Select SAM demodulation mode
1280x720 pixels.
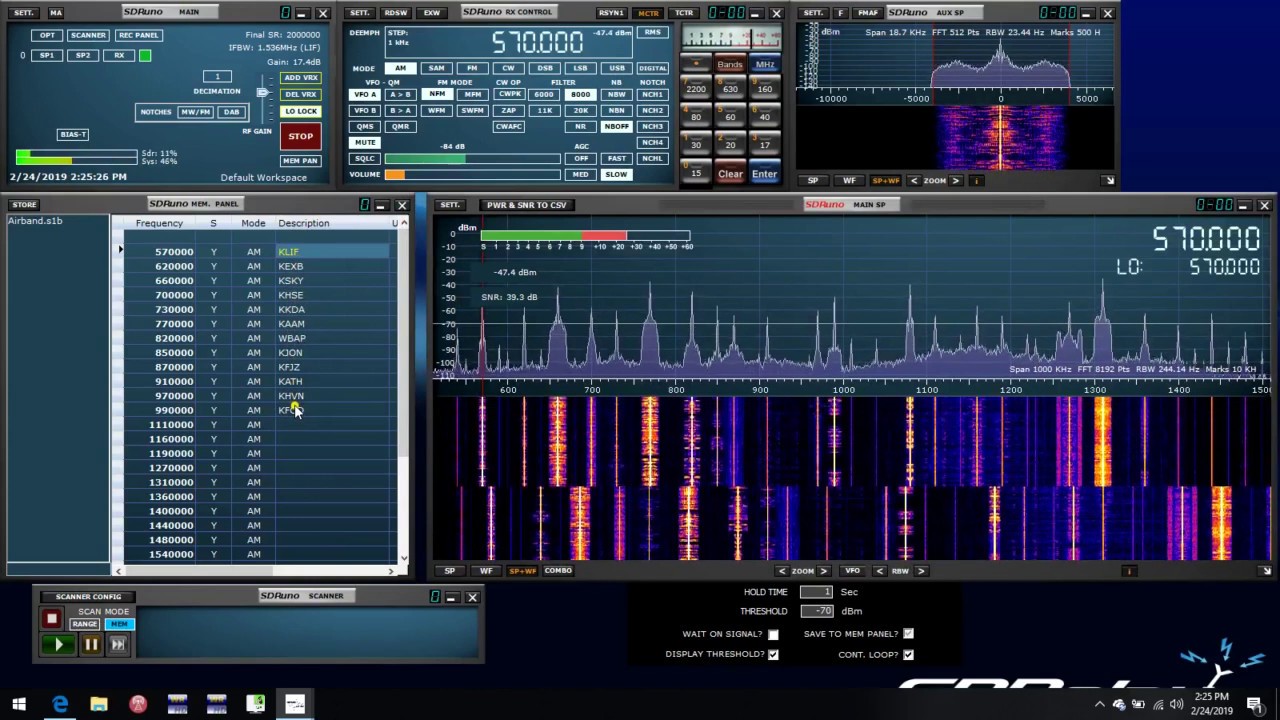436,69
